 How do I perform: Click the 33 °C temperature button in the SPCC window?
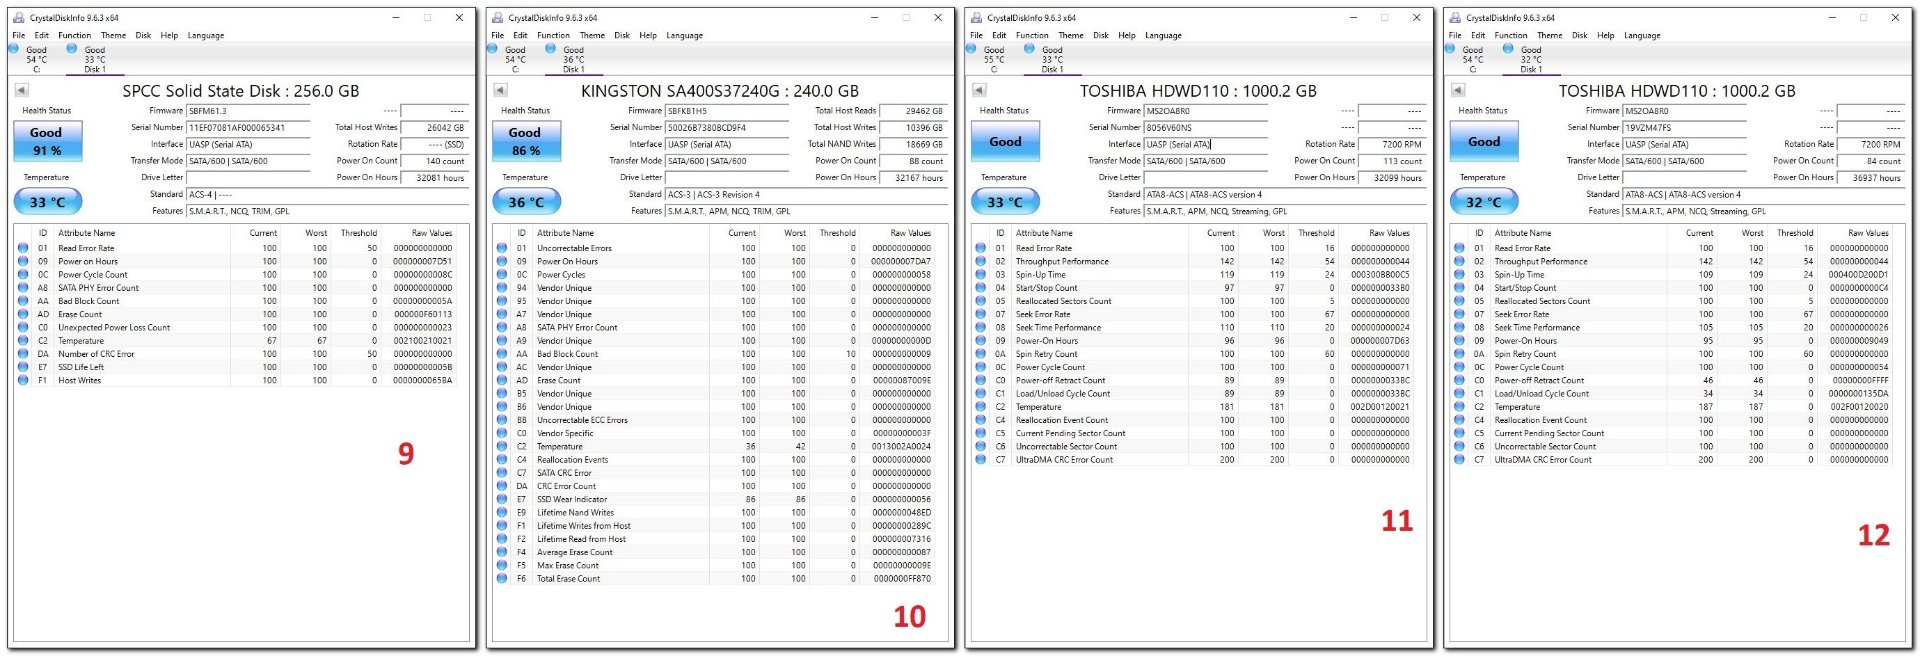47,201
